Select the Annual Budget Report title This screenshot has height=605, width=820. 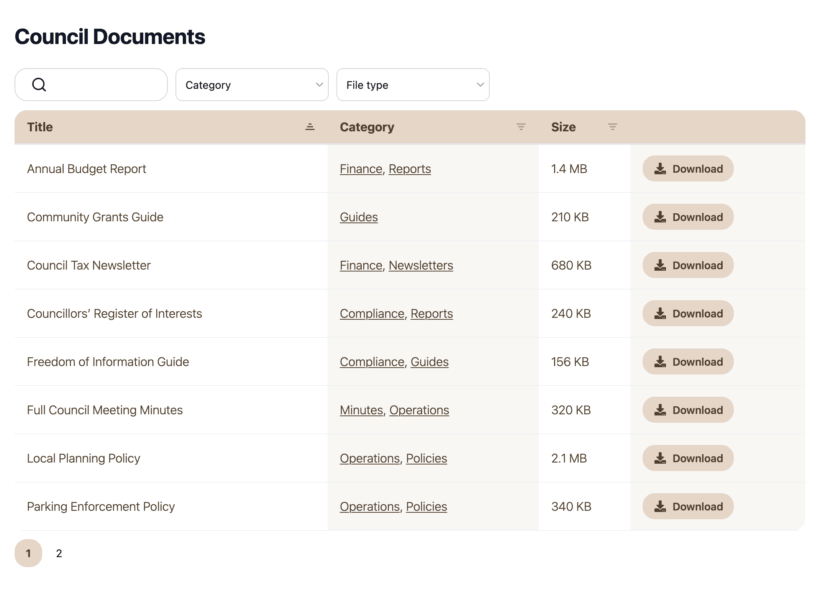point(87,169)
